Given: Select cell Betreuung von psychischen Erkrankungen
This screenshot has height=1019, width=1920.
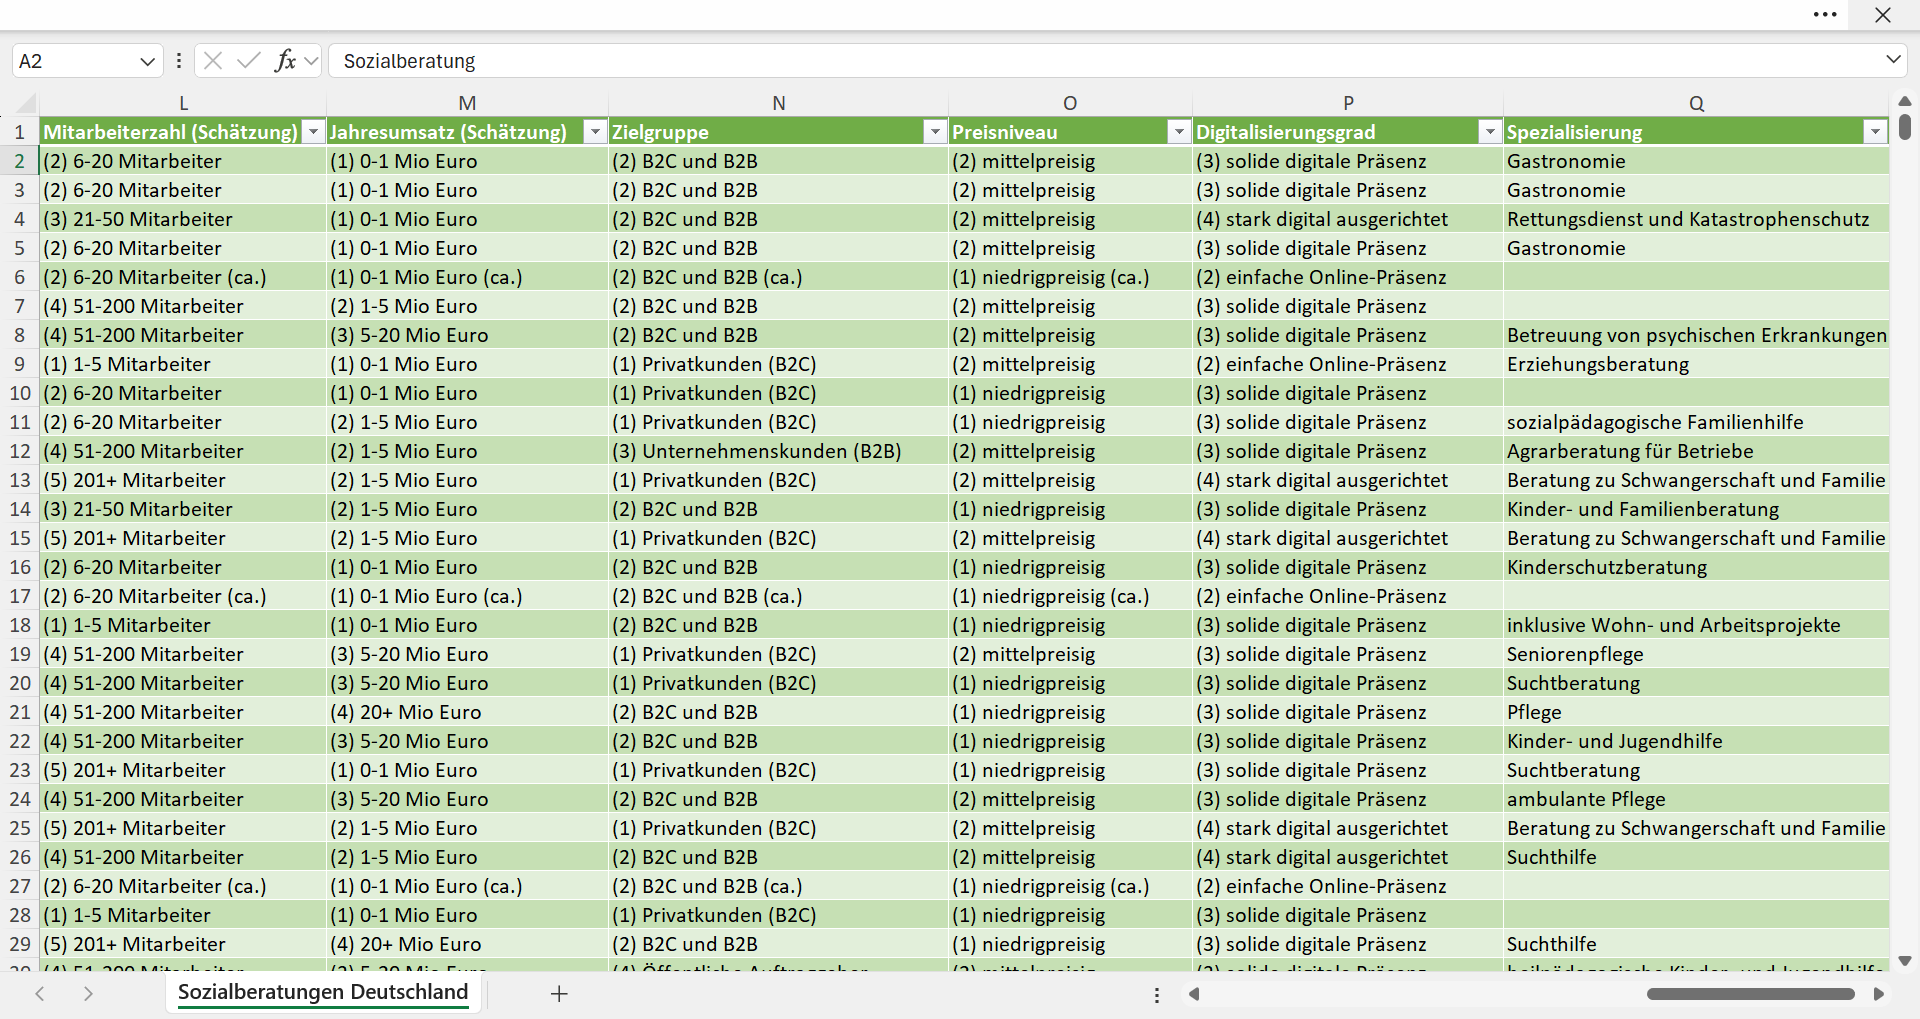Looking at the screenshot, I should (x=1696, y=335).
